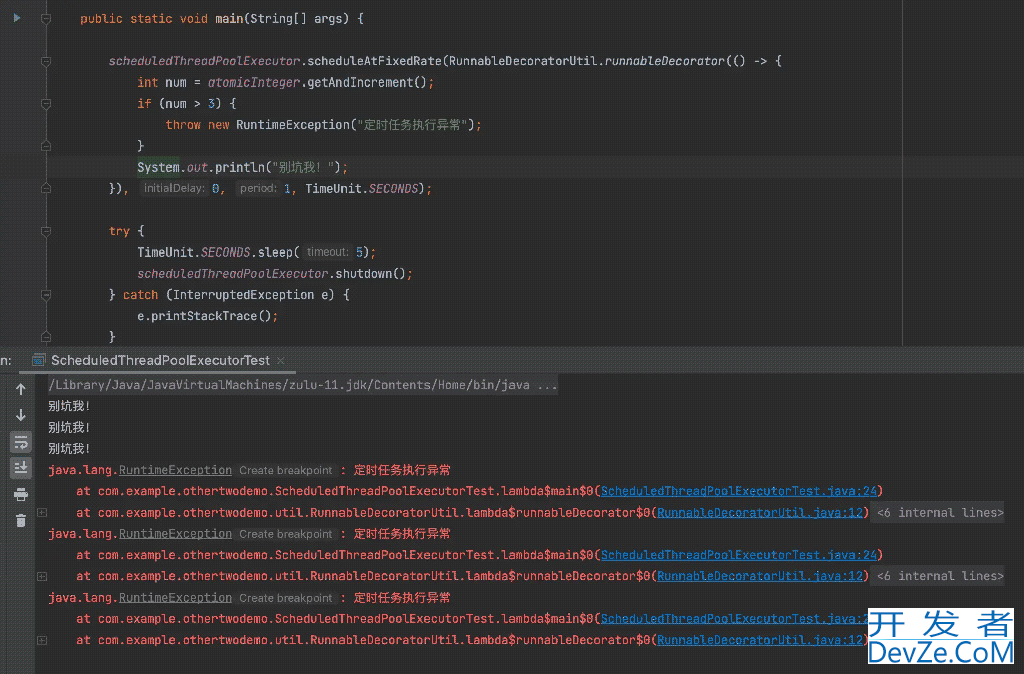The height and width of the screenshot is (674, 1024).
Task: Click the down arrow in the run console
Action: click(x=21, y=415)
